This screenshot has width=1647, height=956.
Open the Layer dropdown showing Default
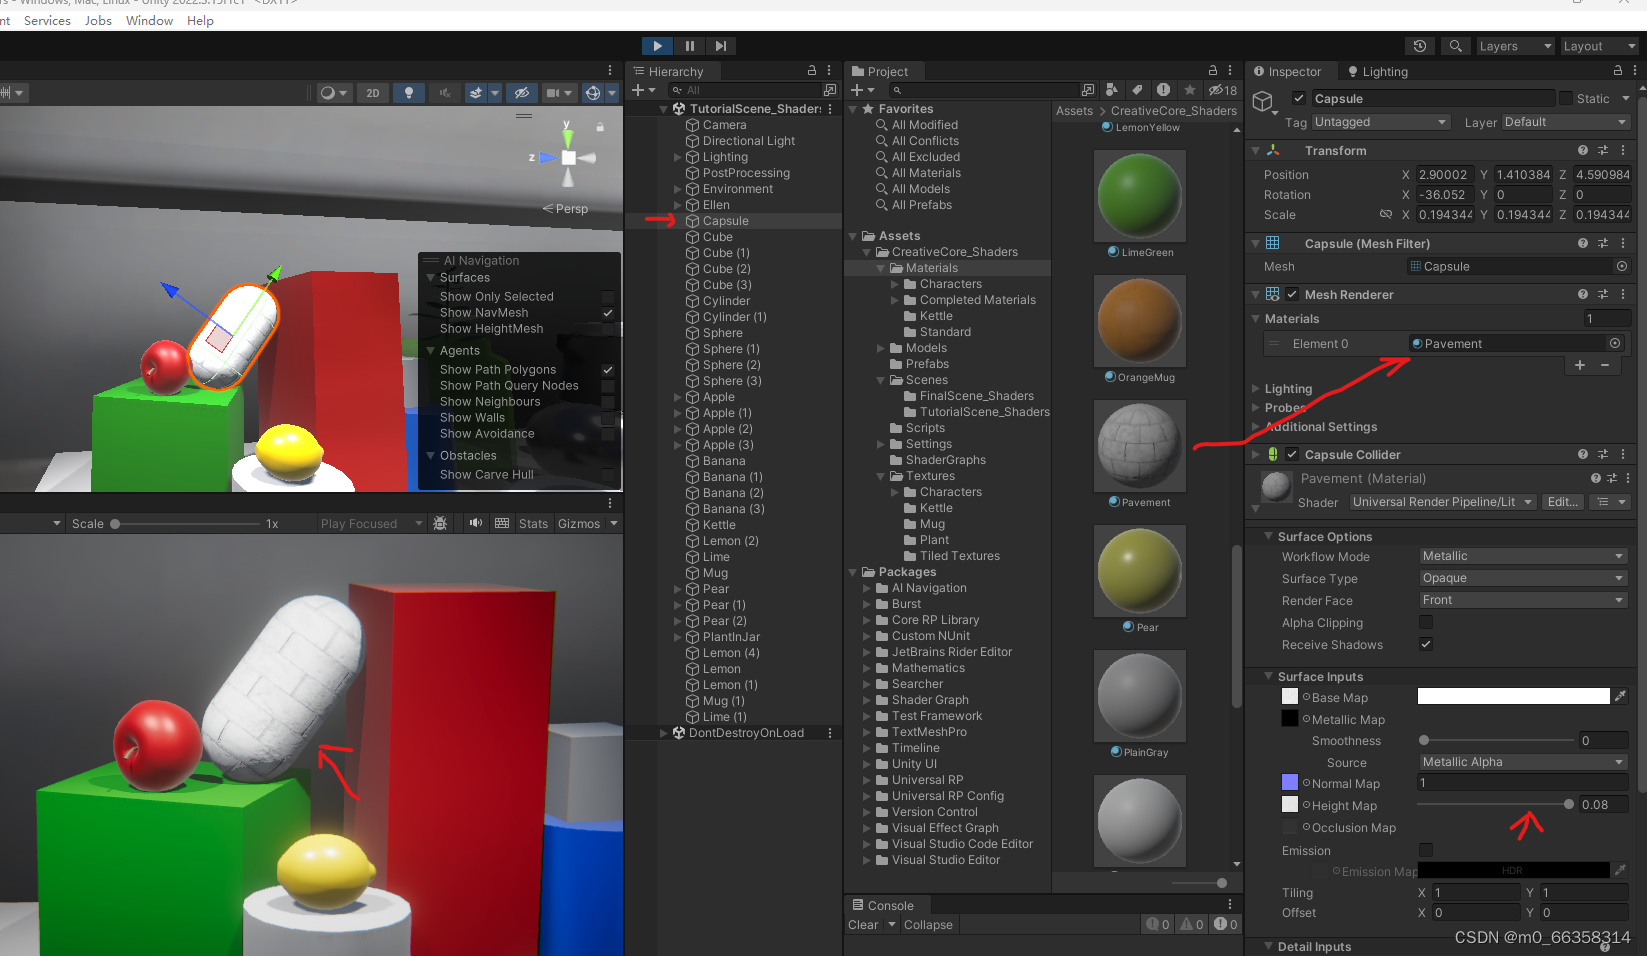pyautogui.click(x=1565, y=122)
